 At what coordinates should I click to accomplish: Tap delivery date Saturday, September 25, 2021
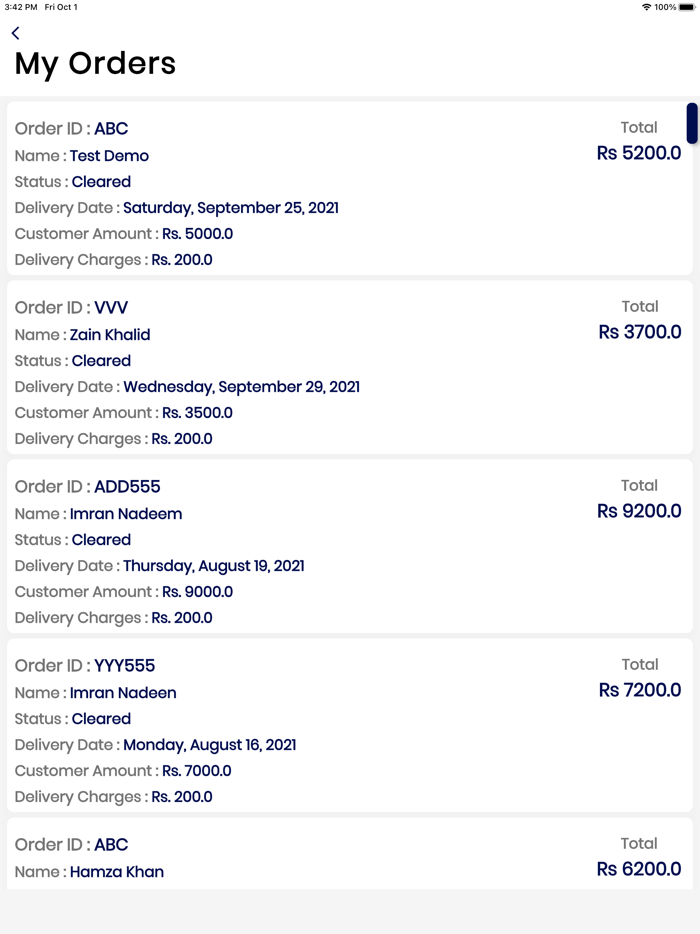click(230, 208)
